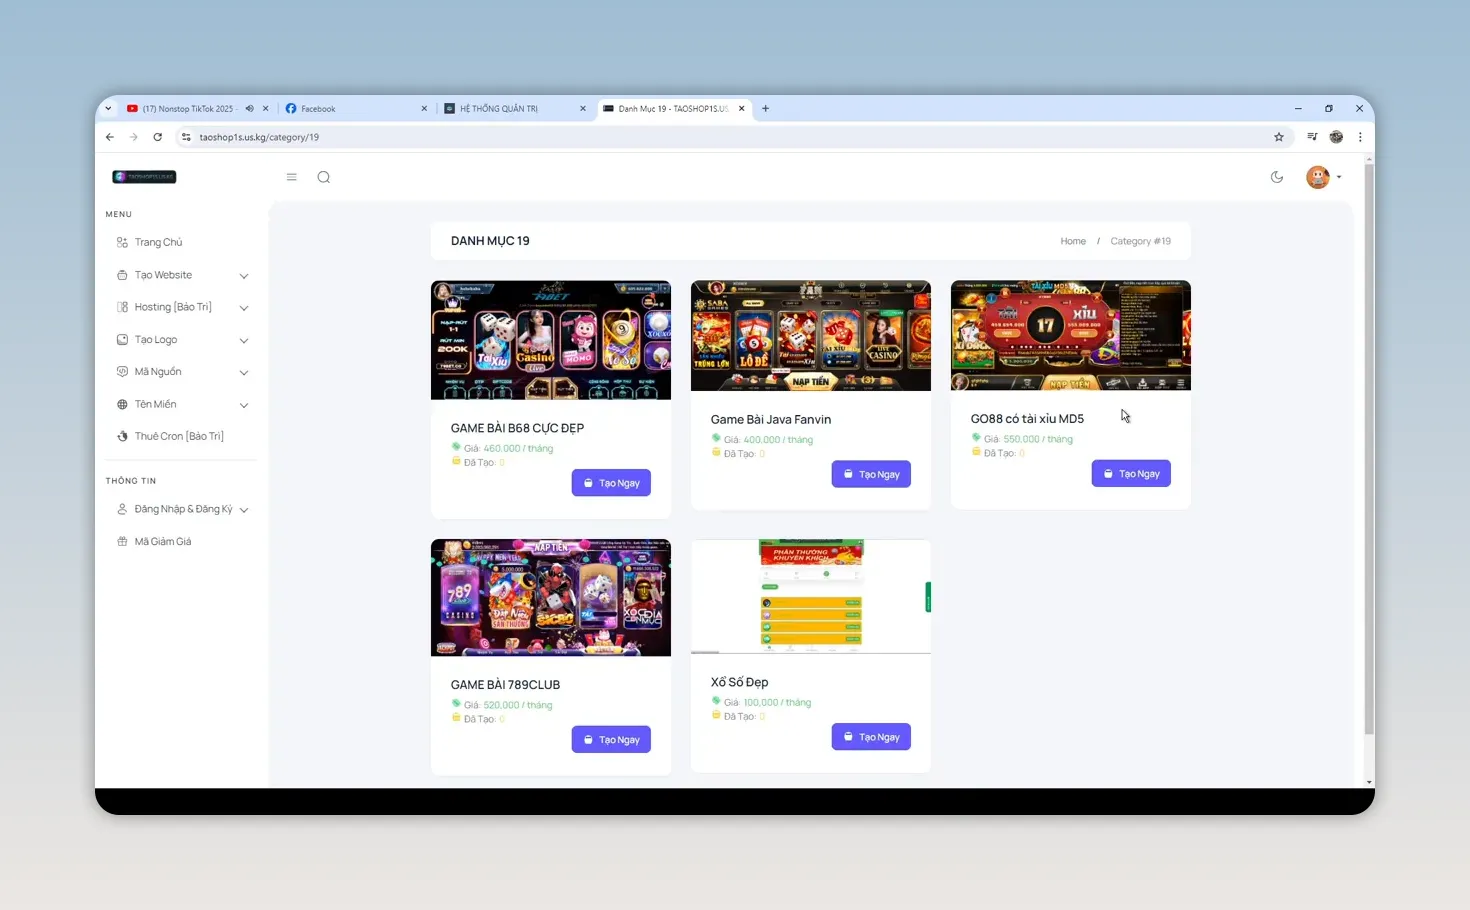
Task: Click the TAOSHOP1S site logo
Action: [x=145, y=177]
